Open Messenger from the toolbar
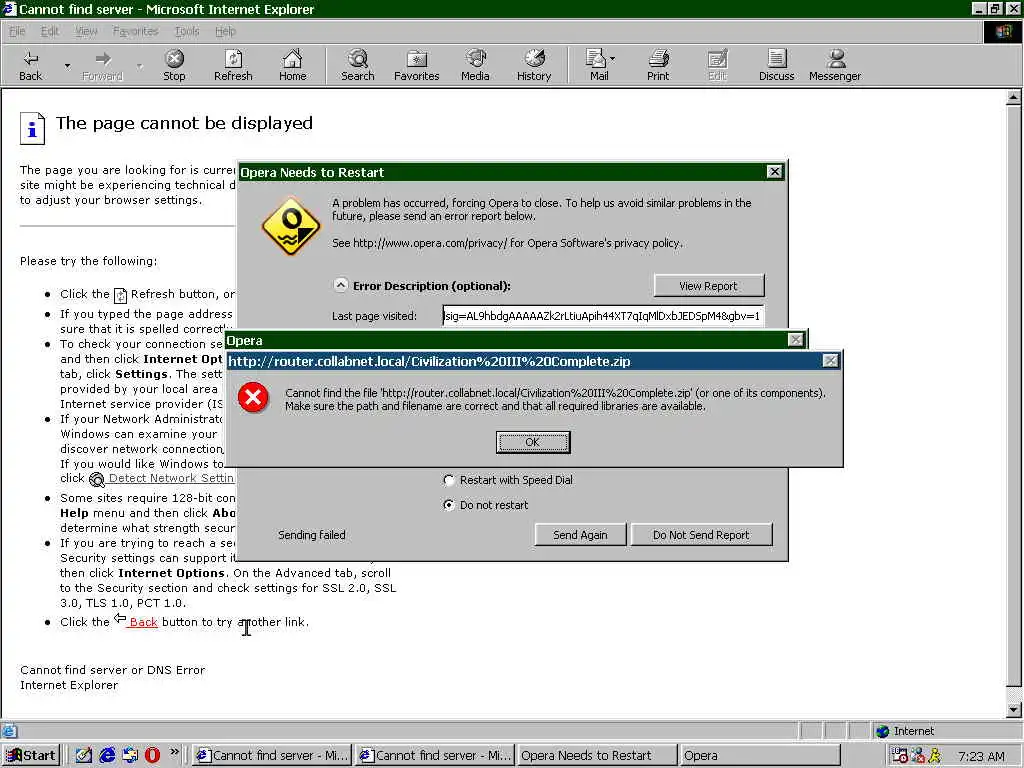1024x768 pixels. [835, 65]
